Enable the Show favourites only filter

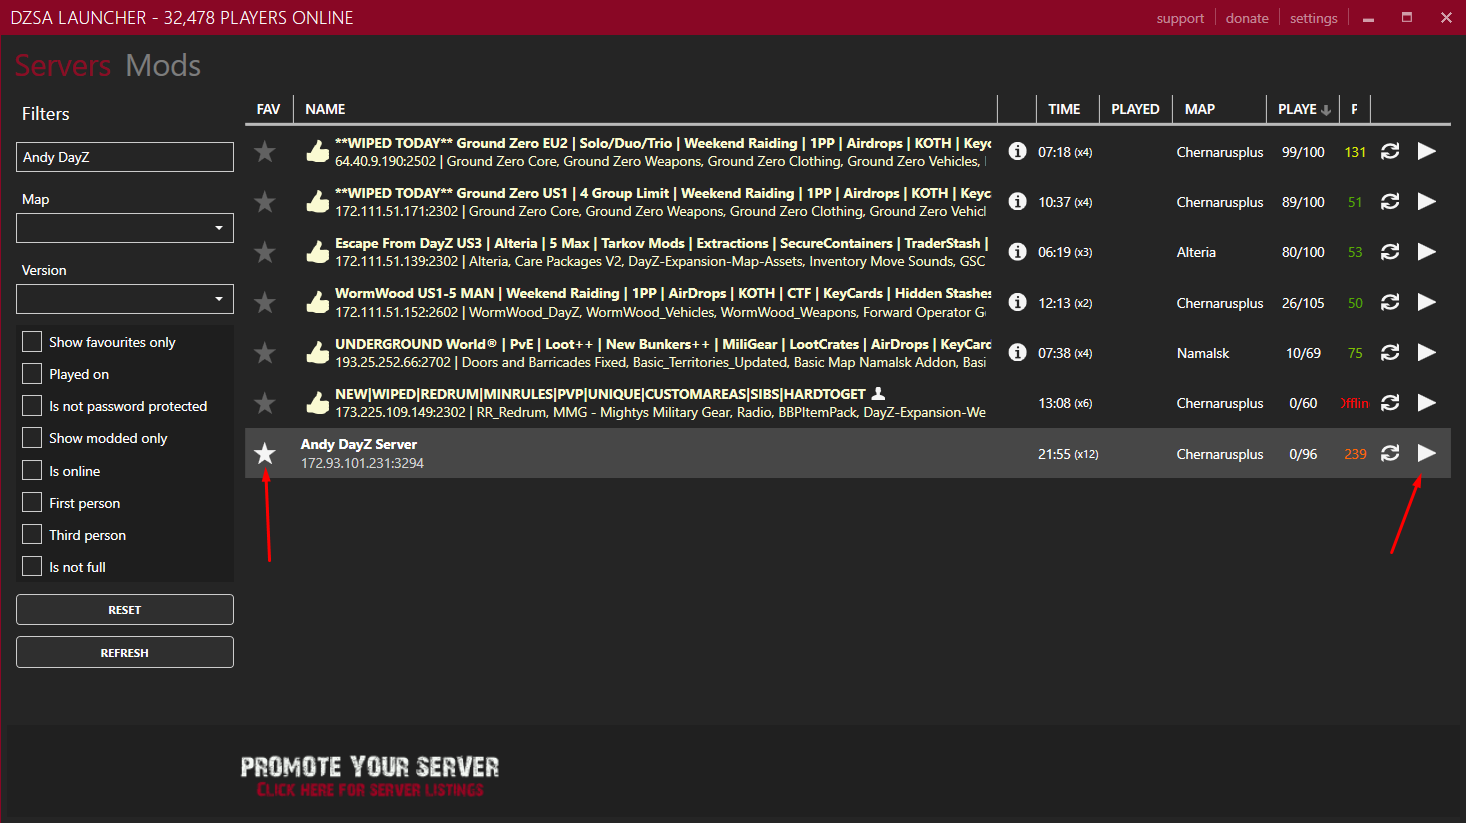[31, 341]
